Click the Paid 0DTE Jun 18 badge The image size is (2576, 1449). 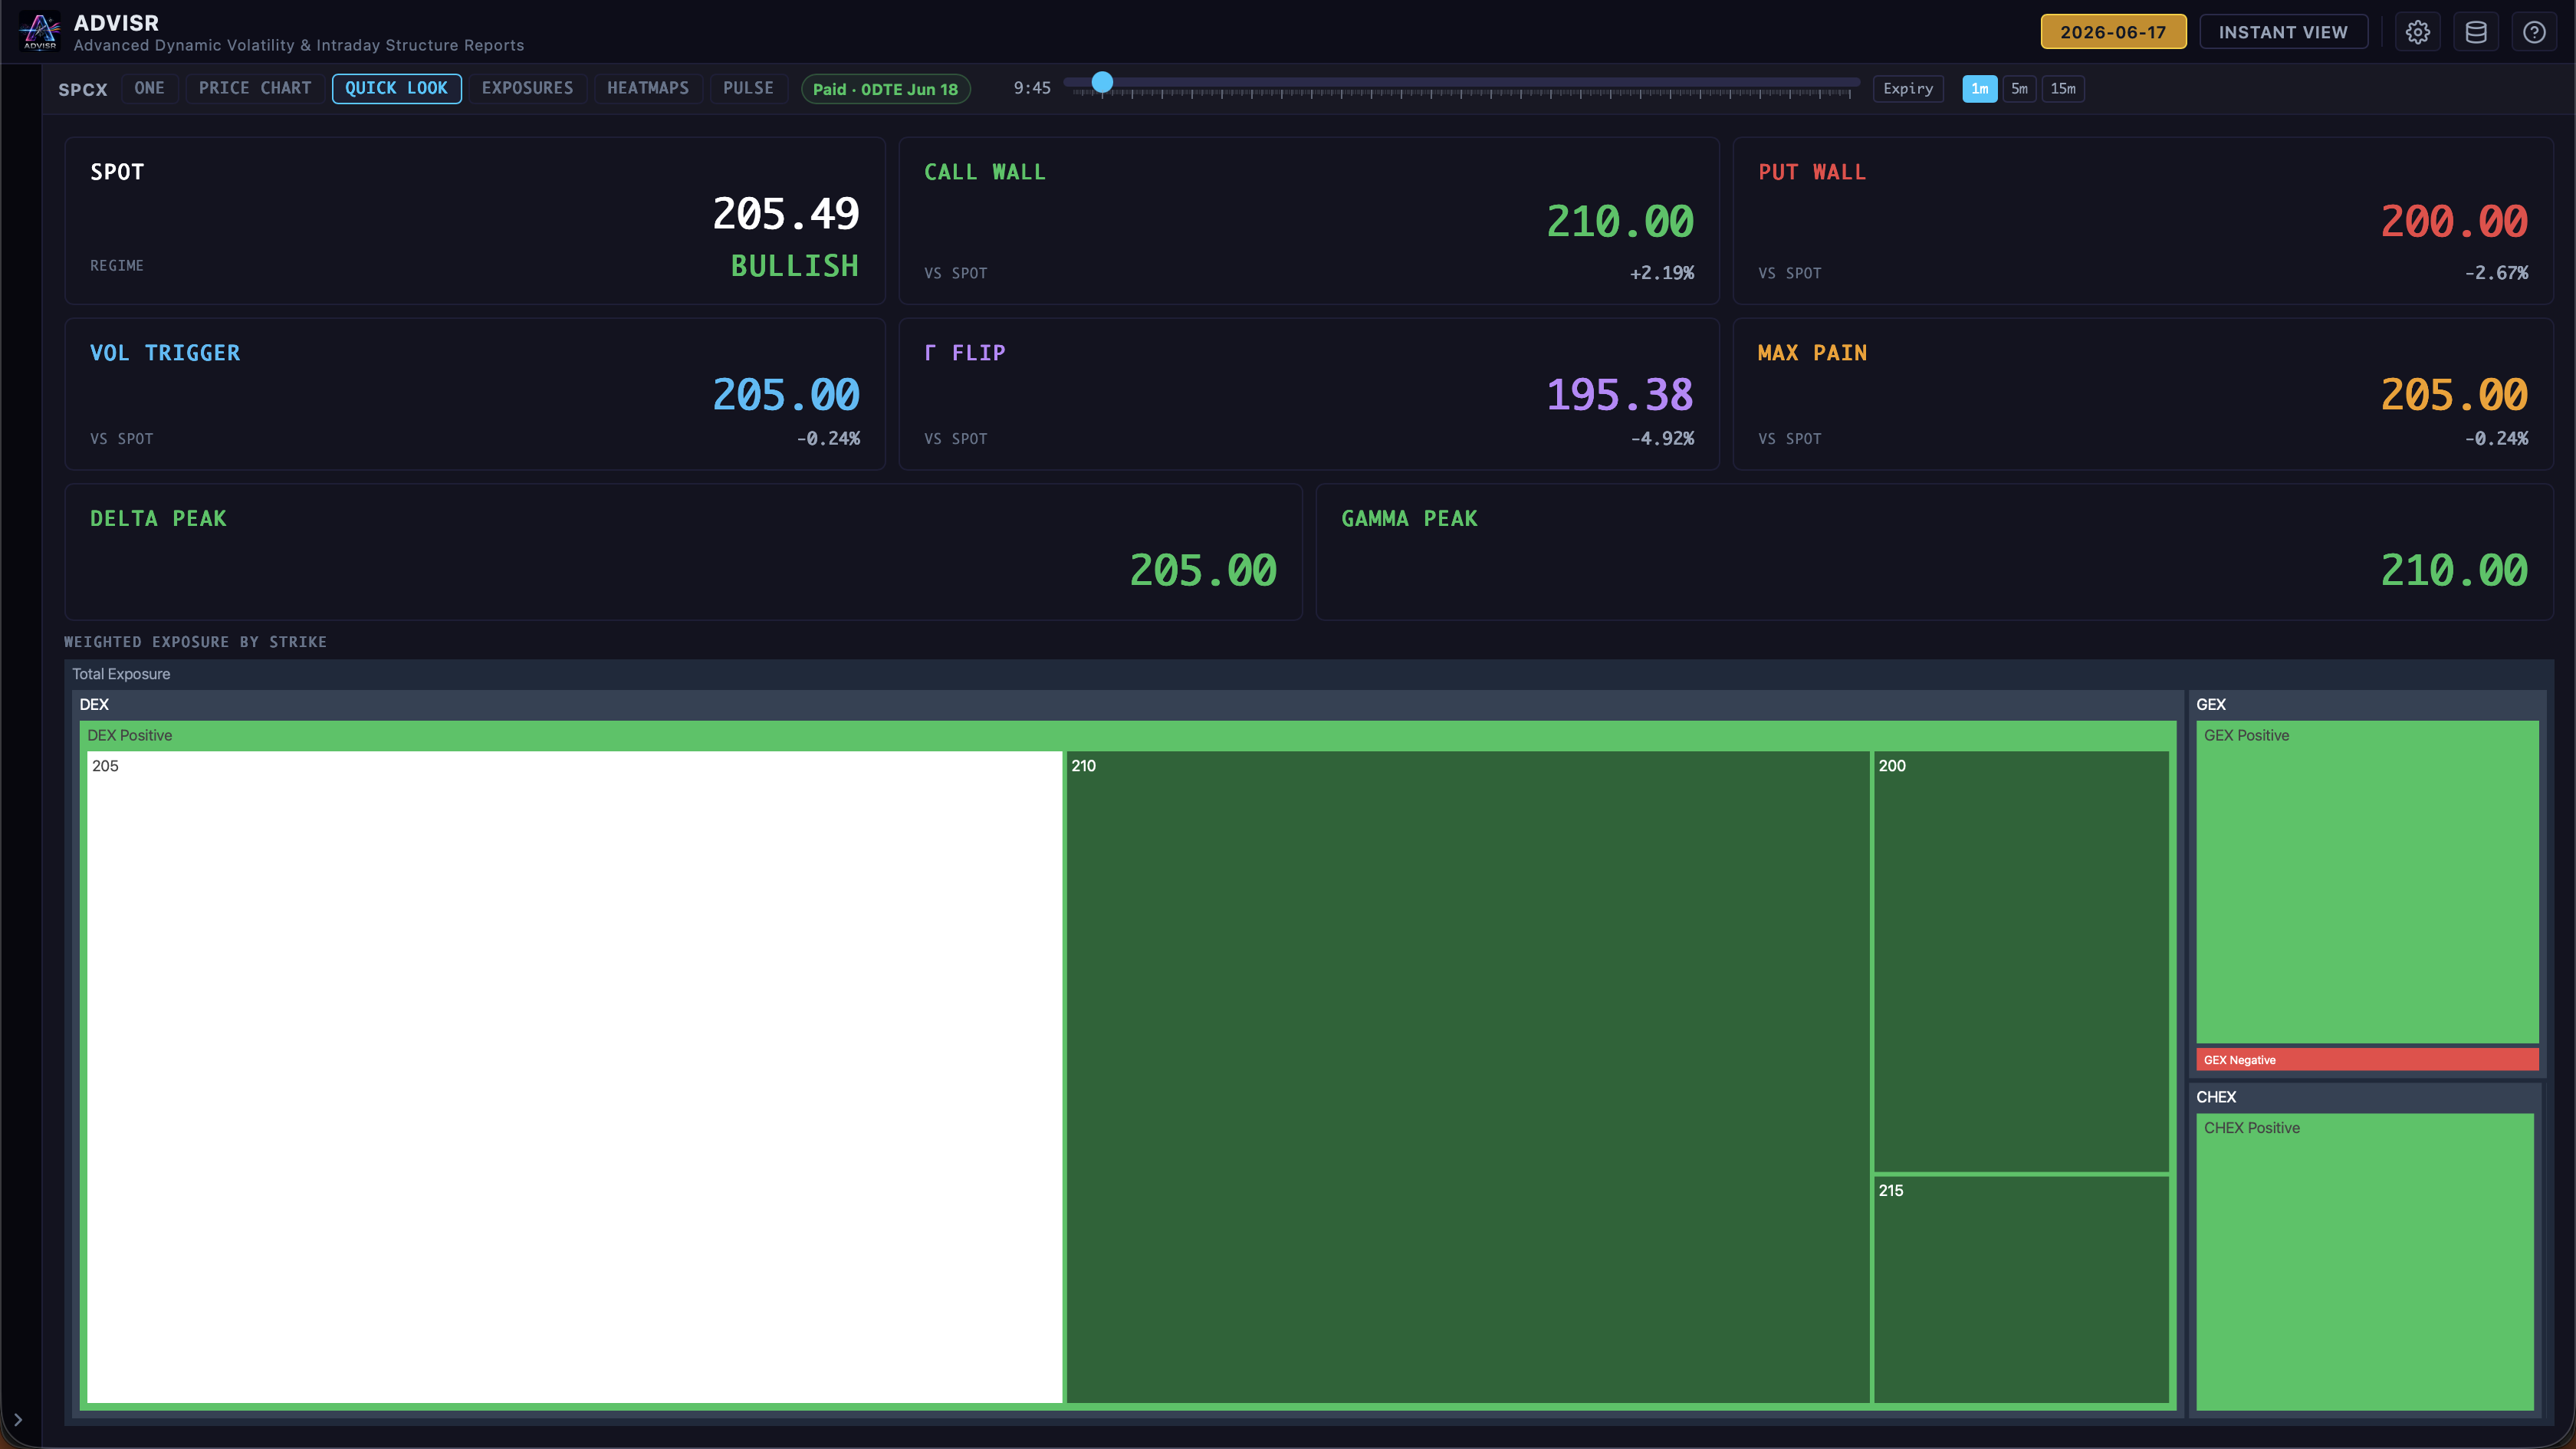[x=886, y=89]
